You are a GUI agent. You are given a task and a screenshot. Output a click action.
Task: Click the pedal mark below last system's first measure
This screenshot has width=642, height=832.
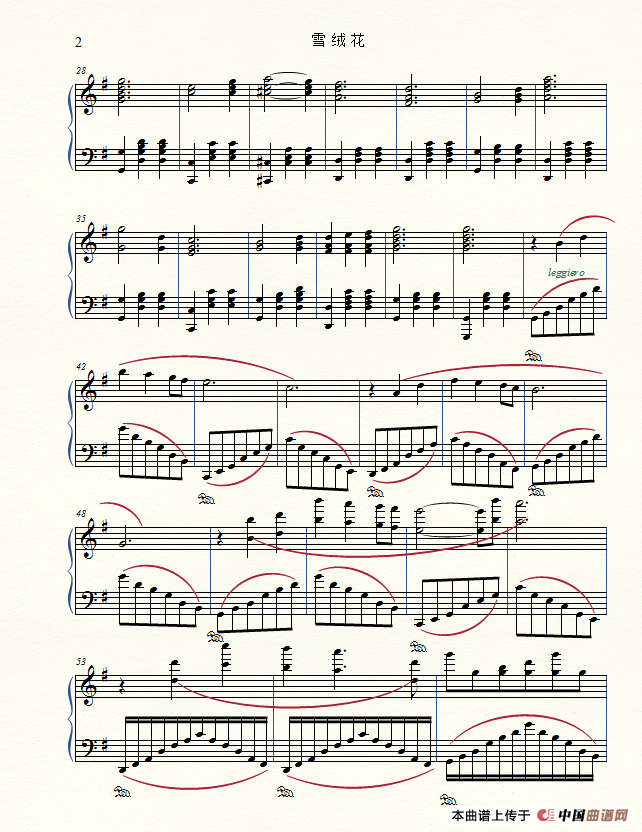click(x=123, y=793)
